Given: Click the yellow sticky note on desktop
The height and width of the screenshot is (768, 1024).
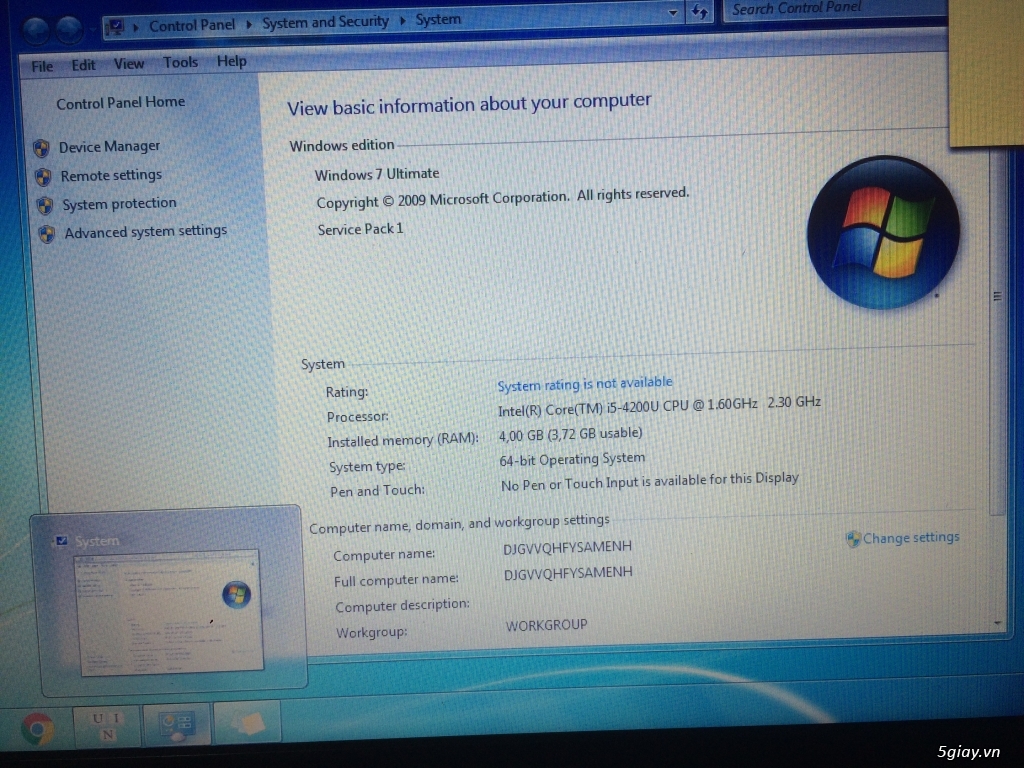Looking at the screenshot, I should click(x=986, y=71).
